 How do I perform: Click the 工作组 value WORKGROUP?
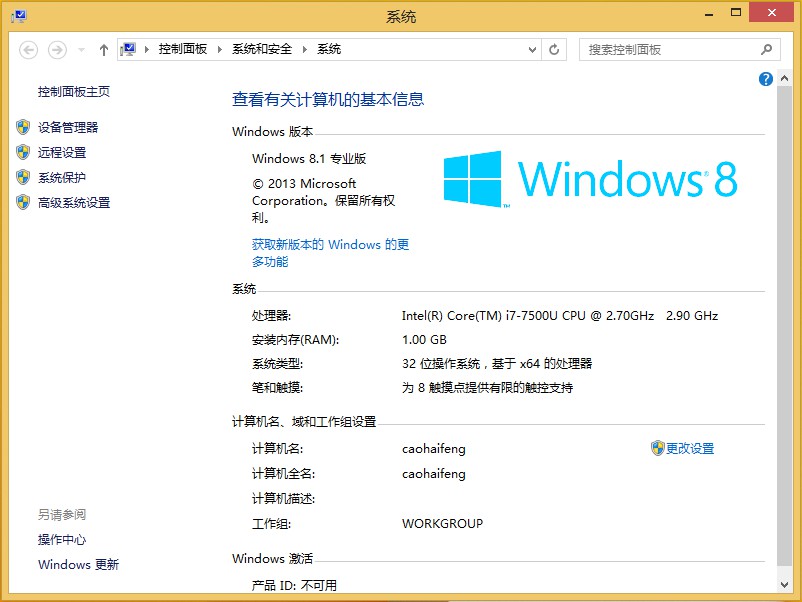442,524
